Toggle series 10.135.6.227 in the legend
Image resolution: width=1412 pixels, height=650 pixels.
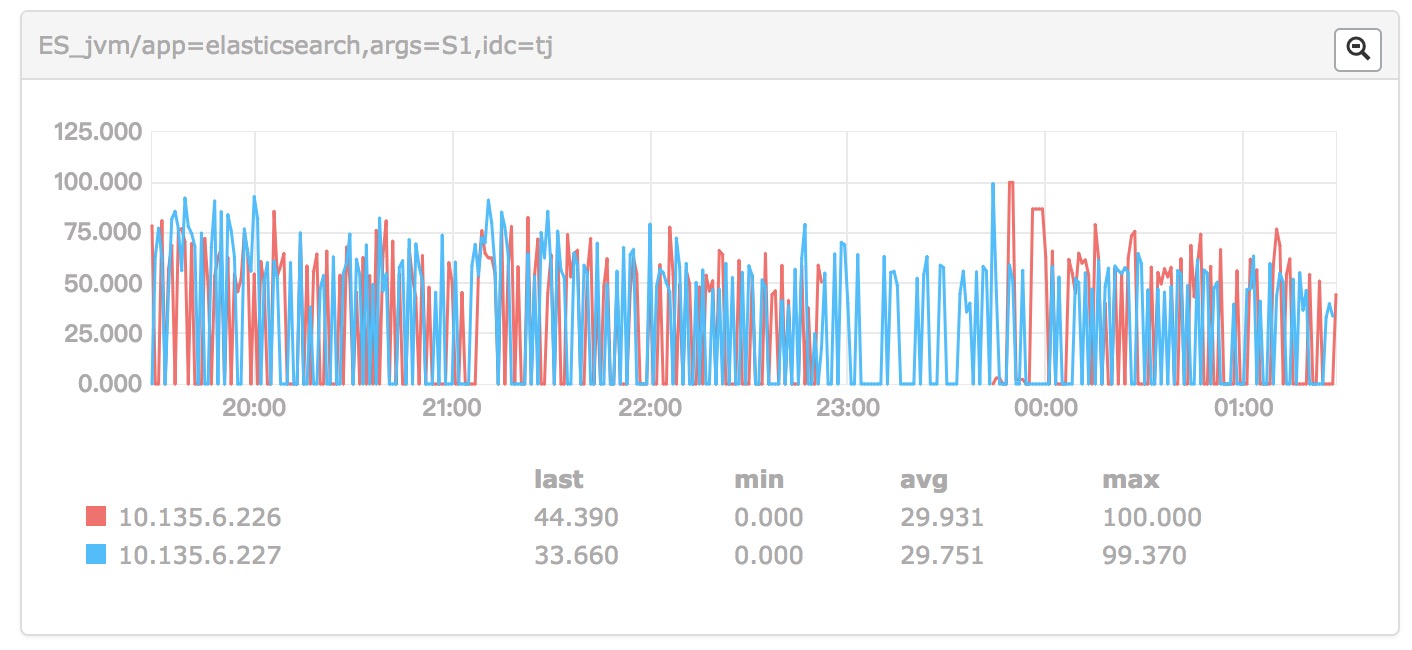coord(199,555)
